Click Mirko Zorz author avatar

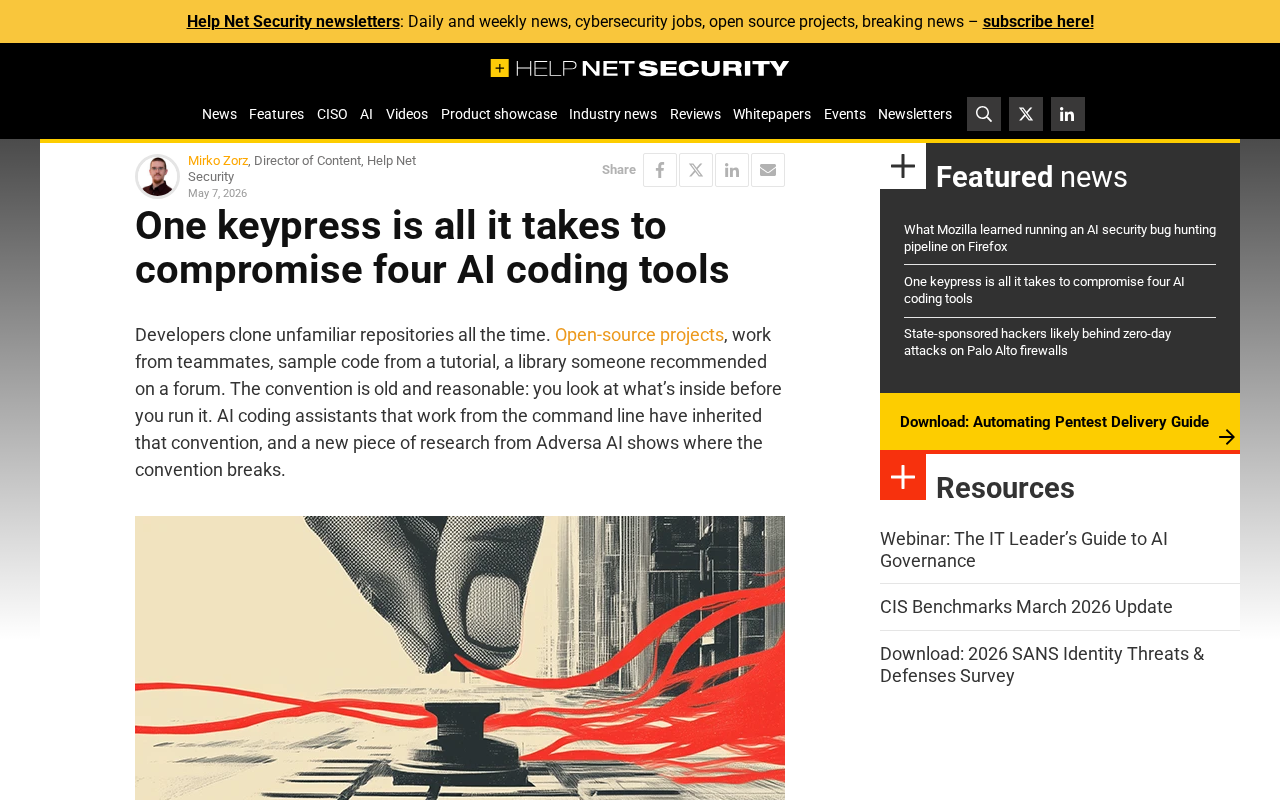coord(157,176)
